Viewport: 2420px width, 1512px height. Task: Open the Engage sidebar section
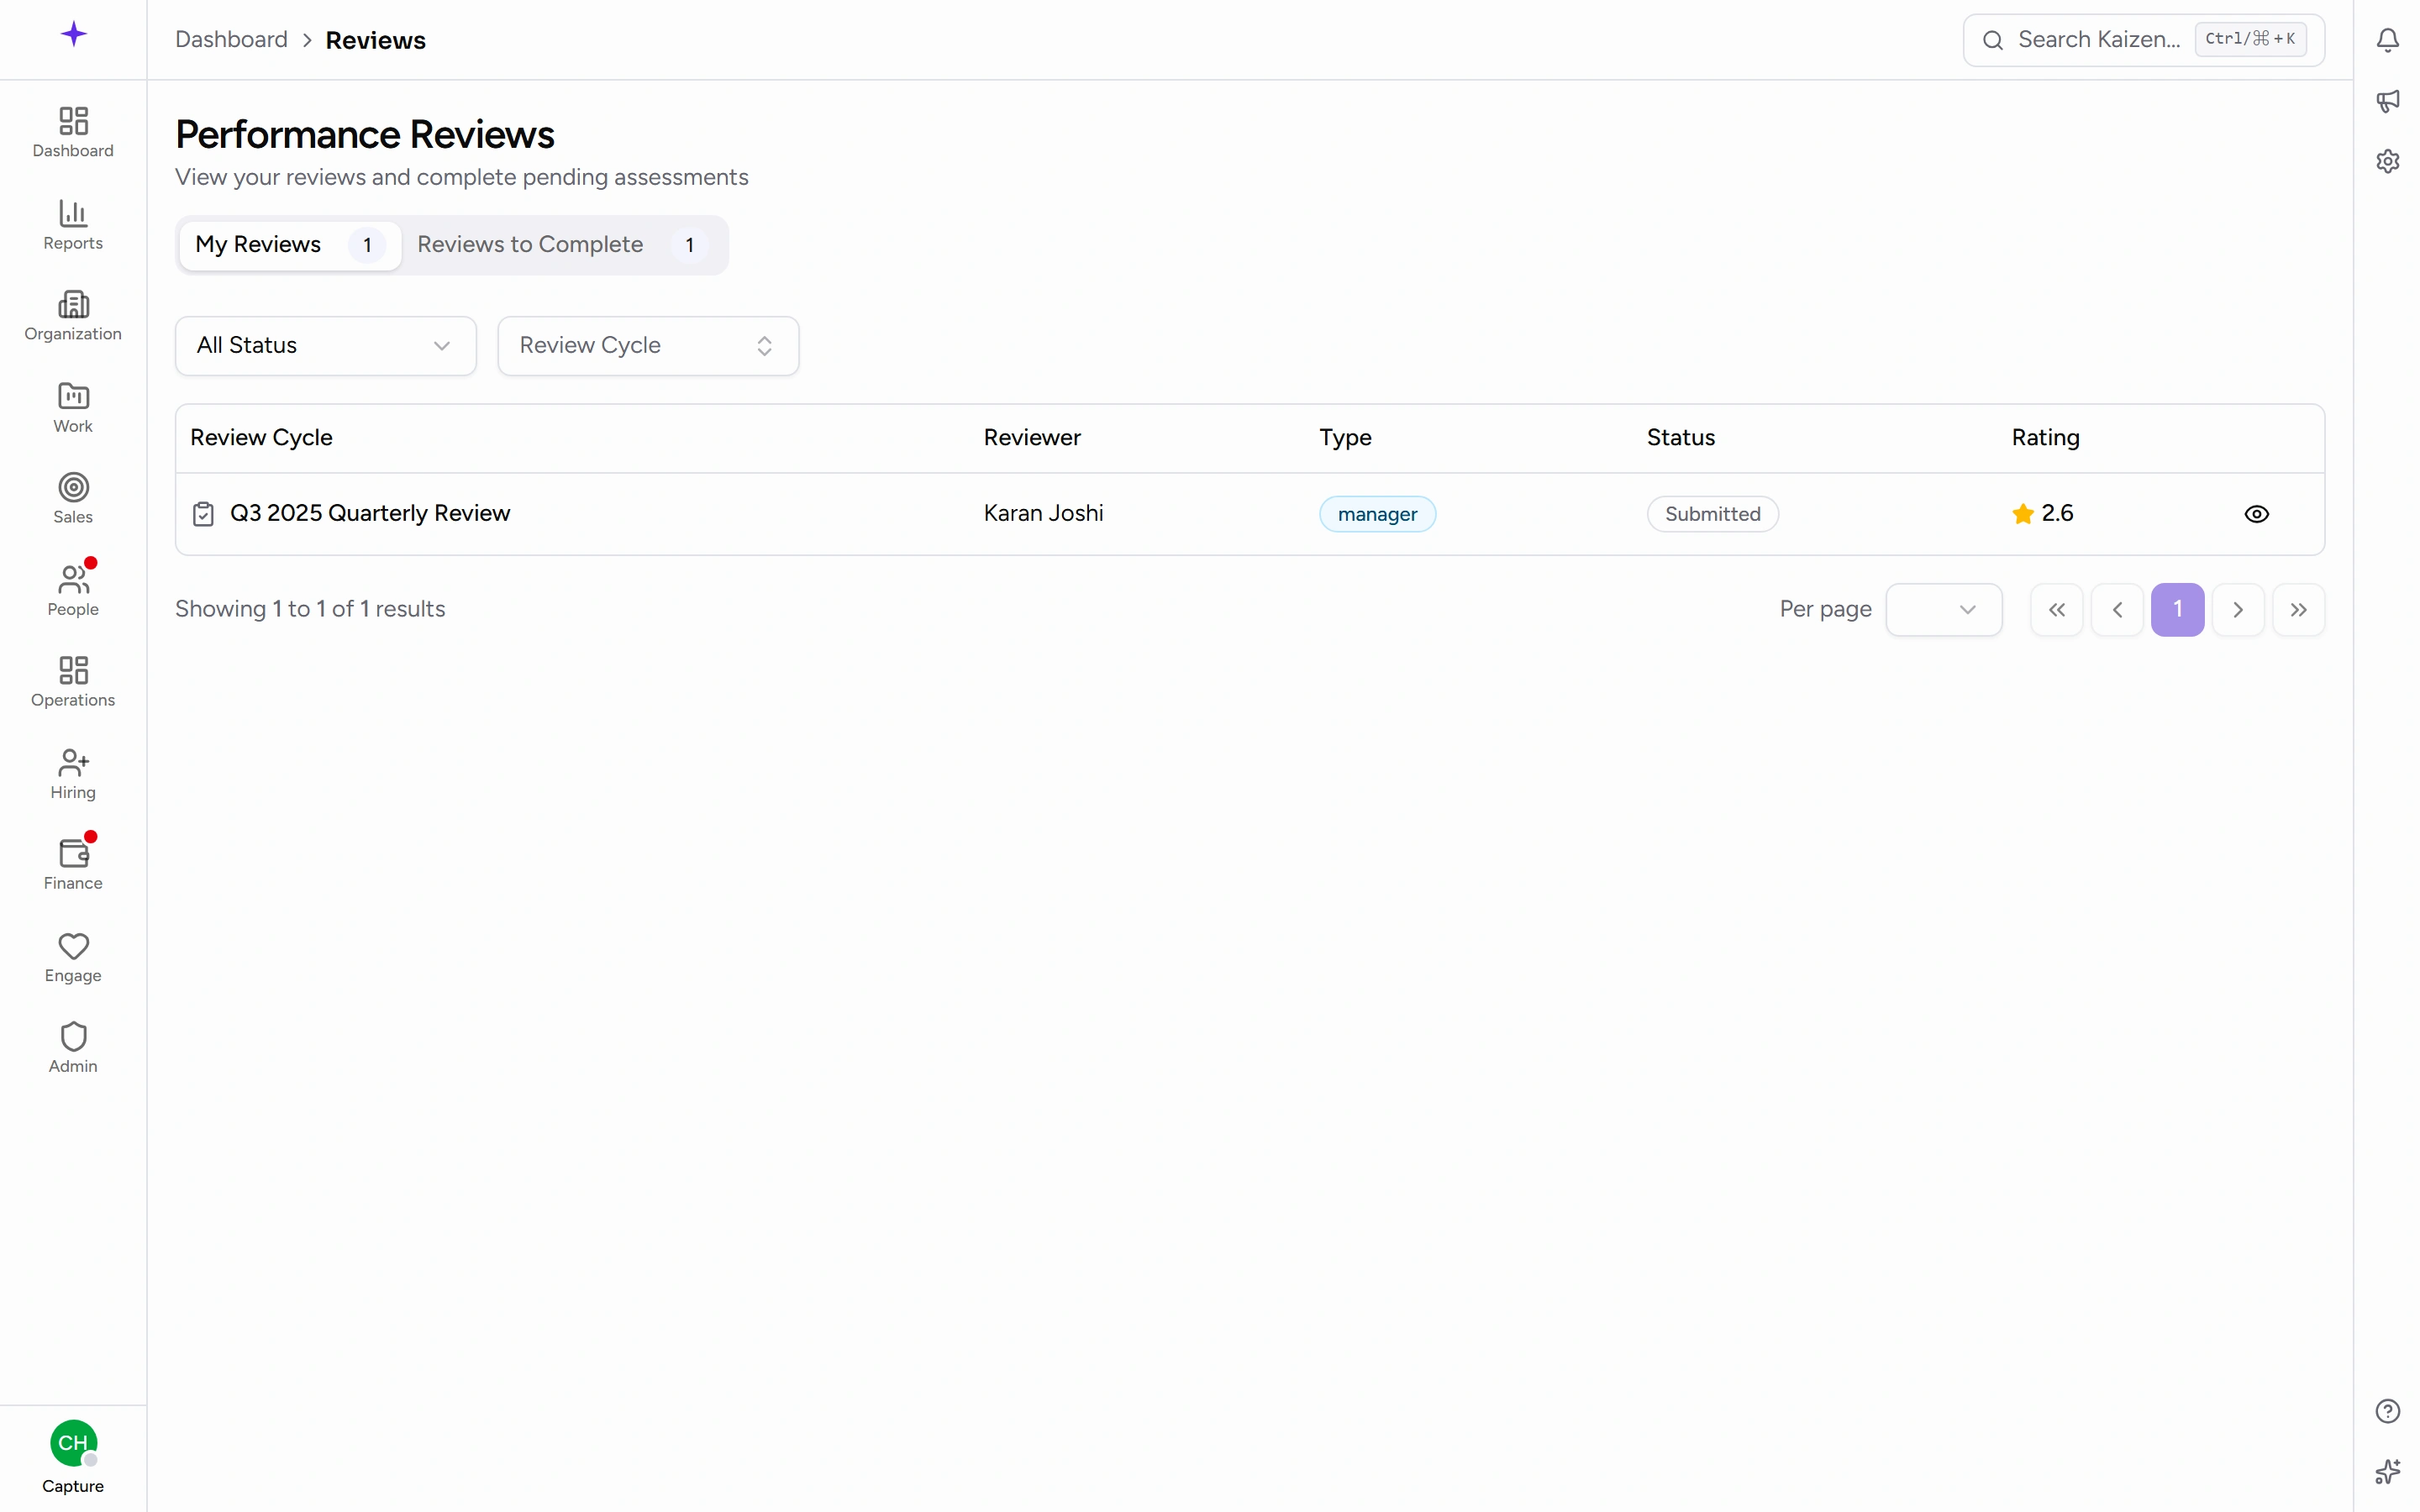[73, 957]
